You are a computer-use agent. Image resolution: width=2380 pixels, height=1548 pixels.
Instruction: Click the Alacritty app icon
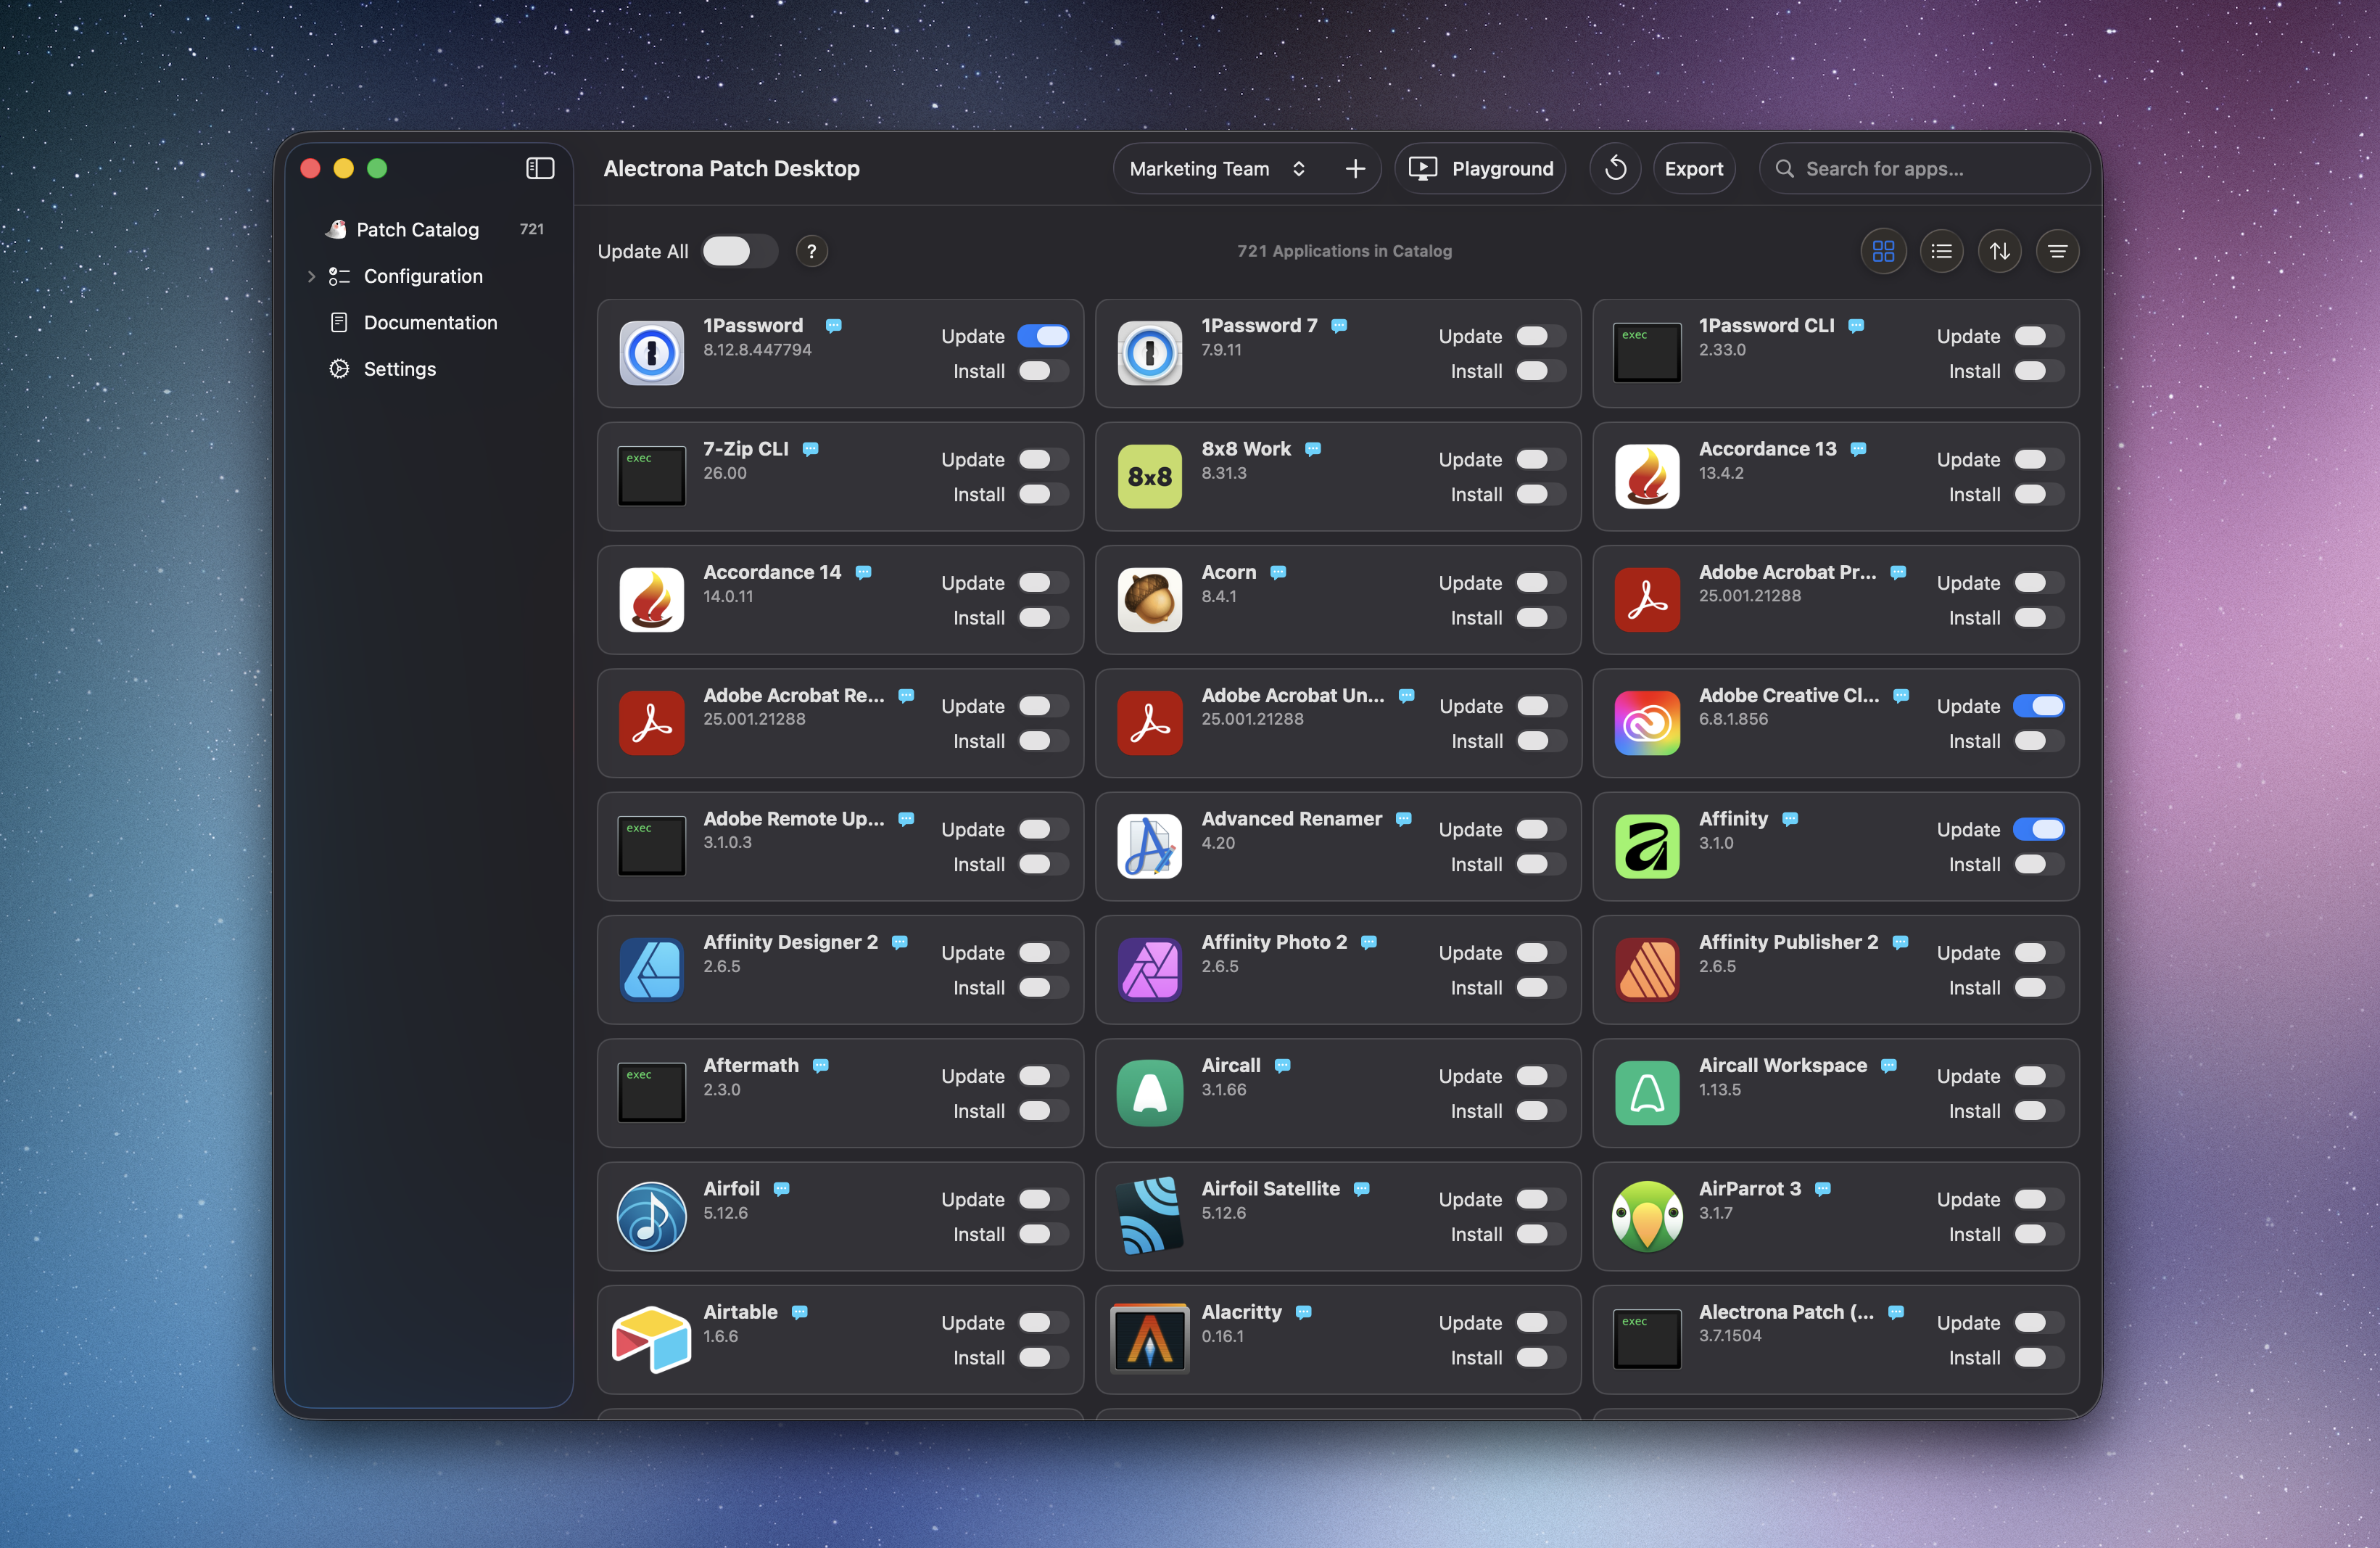point(1149,1339)
